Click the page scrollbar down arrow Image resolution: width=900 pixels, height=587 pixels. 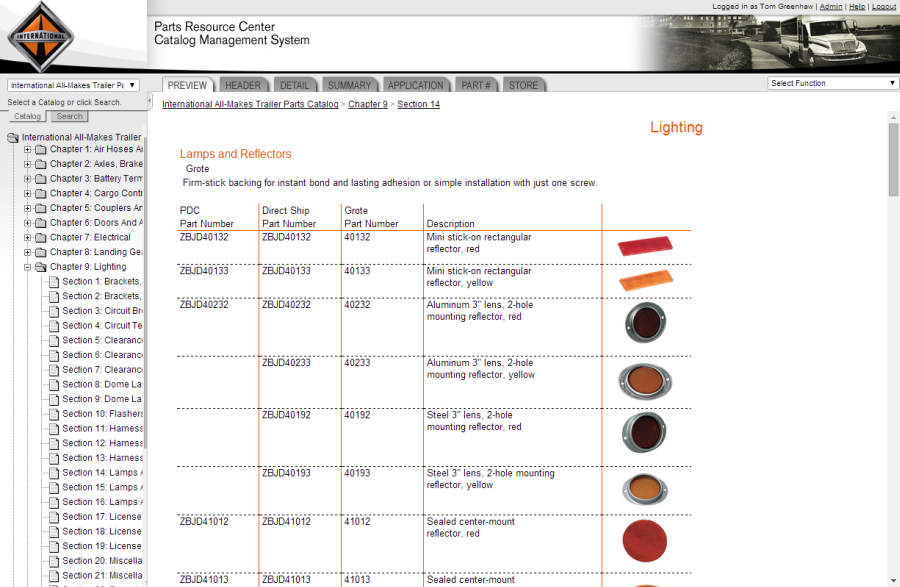point(893,581)
